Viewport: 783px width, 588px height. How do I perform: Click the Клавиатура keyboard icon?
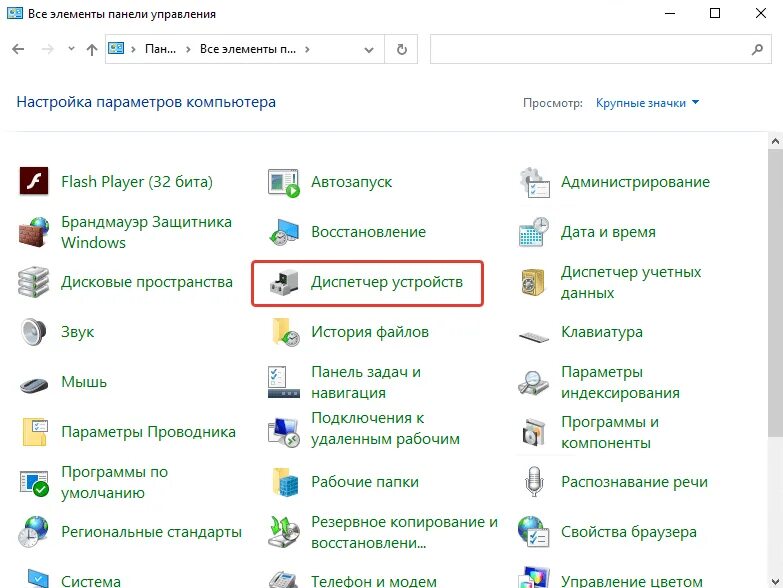(x=533, y=337)
